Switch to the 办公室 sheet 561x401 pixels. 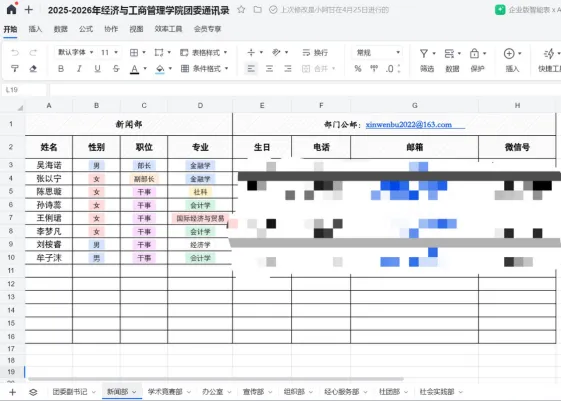pos(213,392)
